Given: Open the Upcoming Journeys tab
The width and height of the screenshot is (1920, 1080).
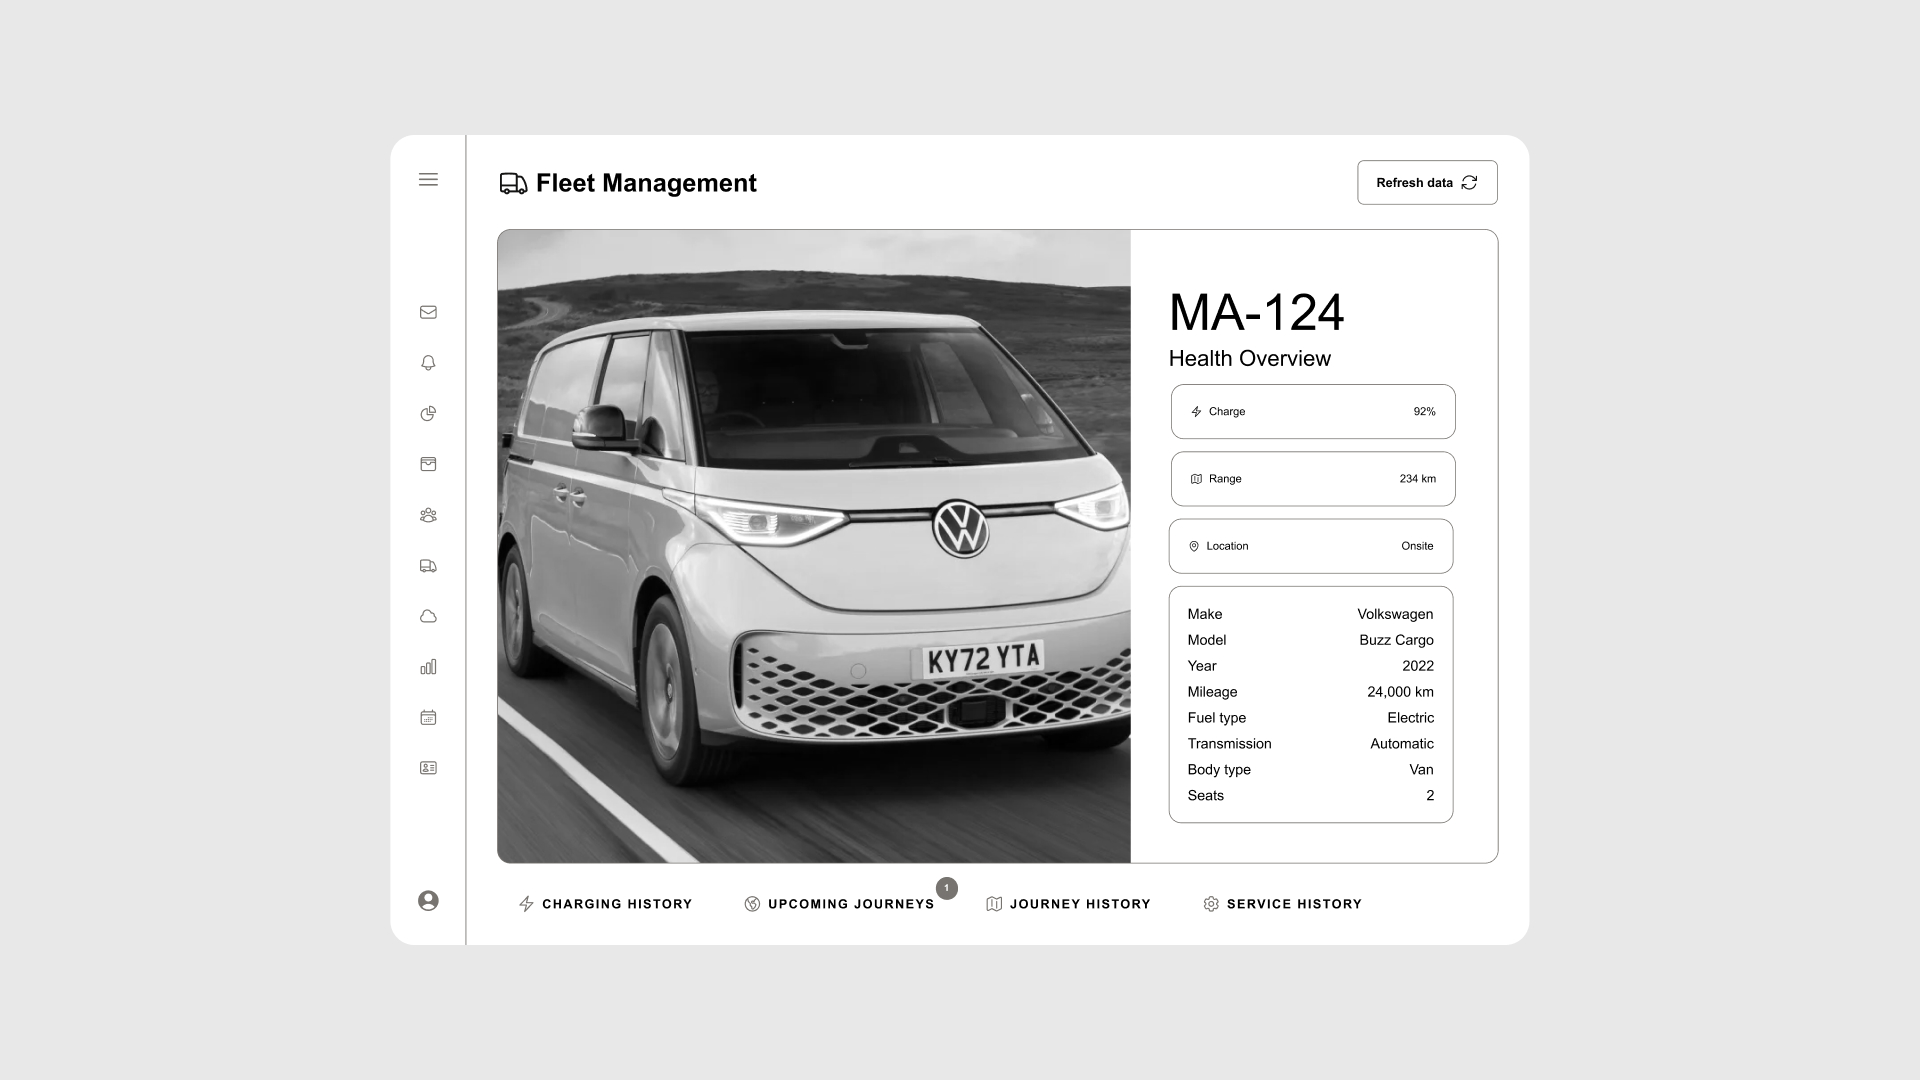Looking at the screenshot, I should click(841, 904).
